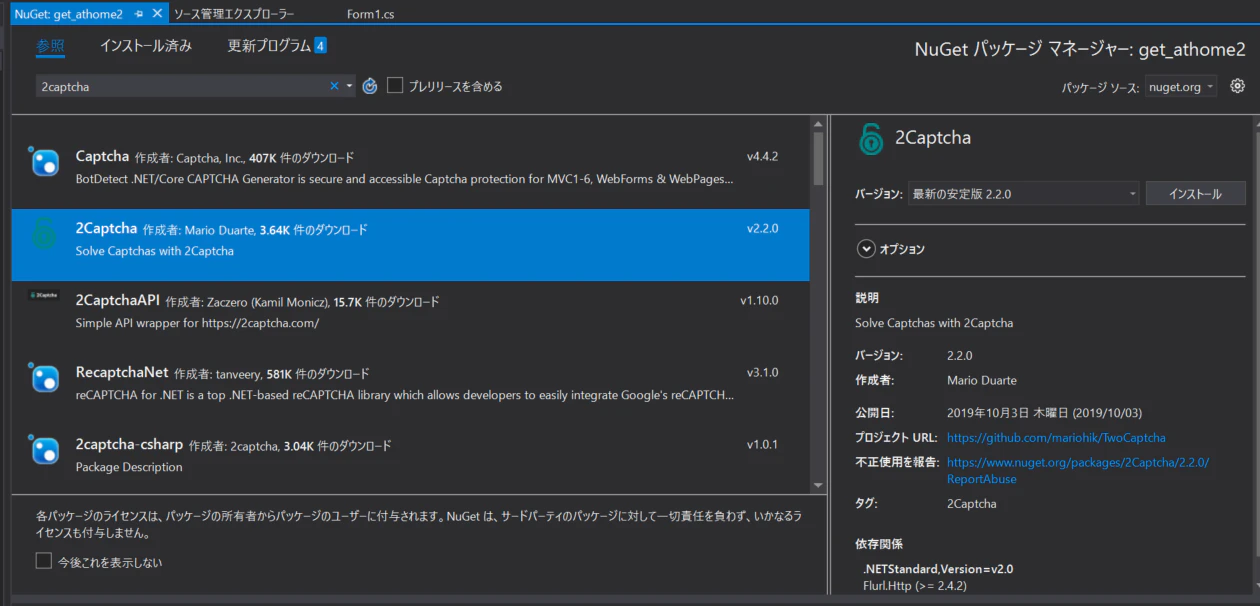Click version v1.10.0 of 2CaptchaAPI

(x=759, y=301)
